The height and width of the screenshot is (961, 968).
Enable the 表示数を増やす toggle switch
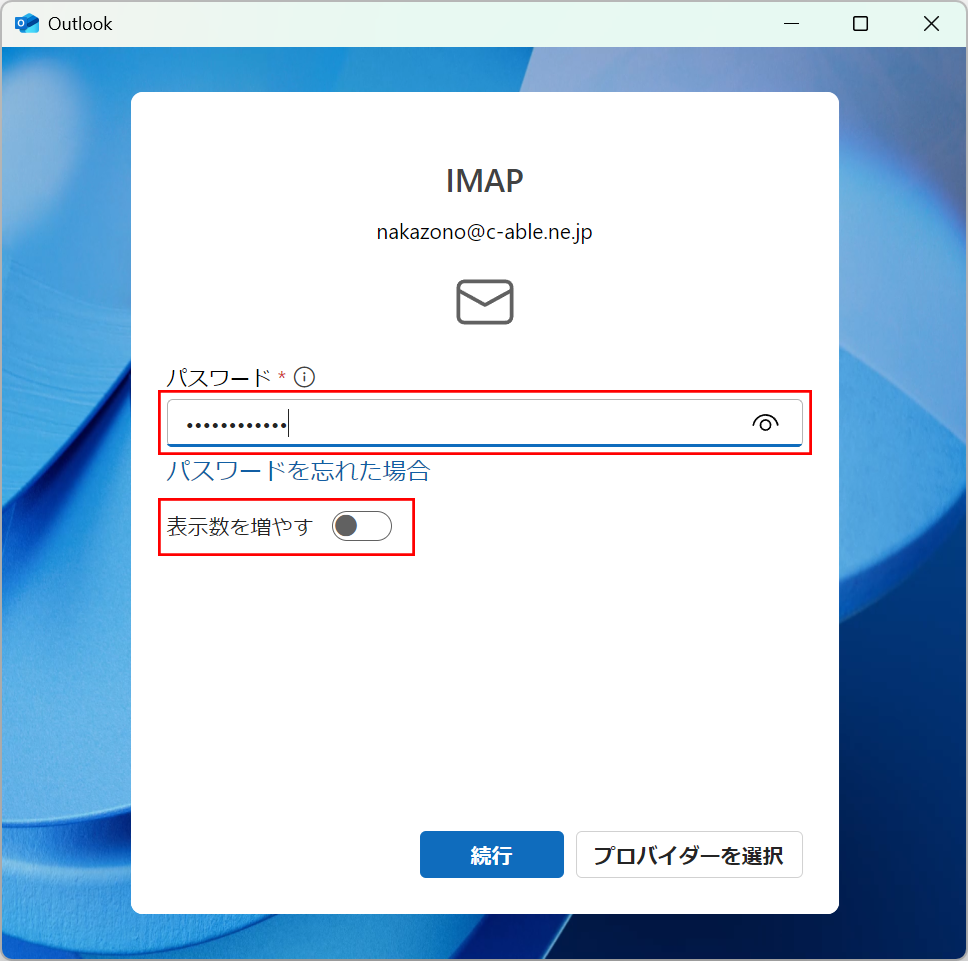(361, 526)
